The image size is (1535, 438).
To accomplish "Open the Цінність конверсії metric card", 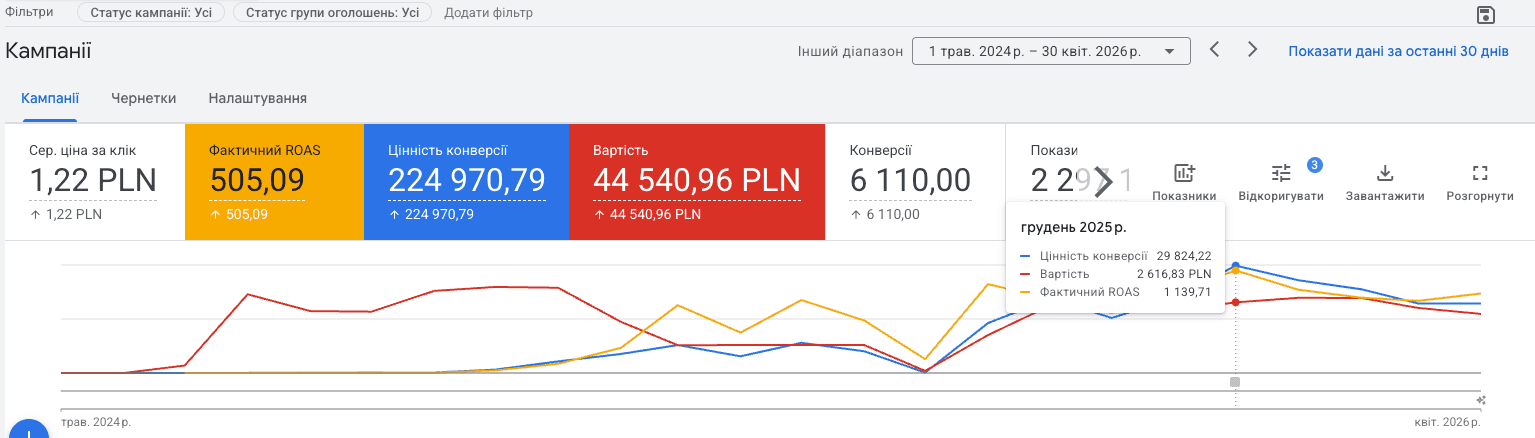I will tap(466, 182).
